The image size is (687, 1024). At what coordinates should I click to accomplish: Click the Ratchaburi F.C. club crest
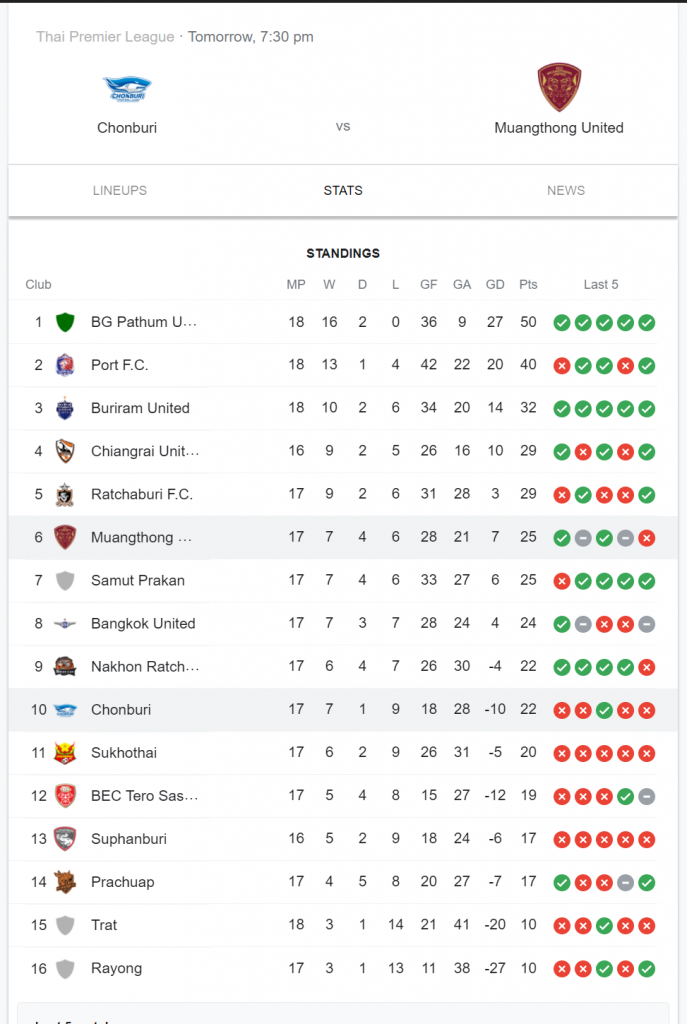coord(65,494)
